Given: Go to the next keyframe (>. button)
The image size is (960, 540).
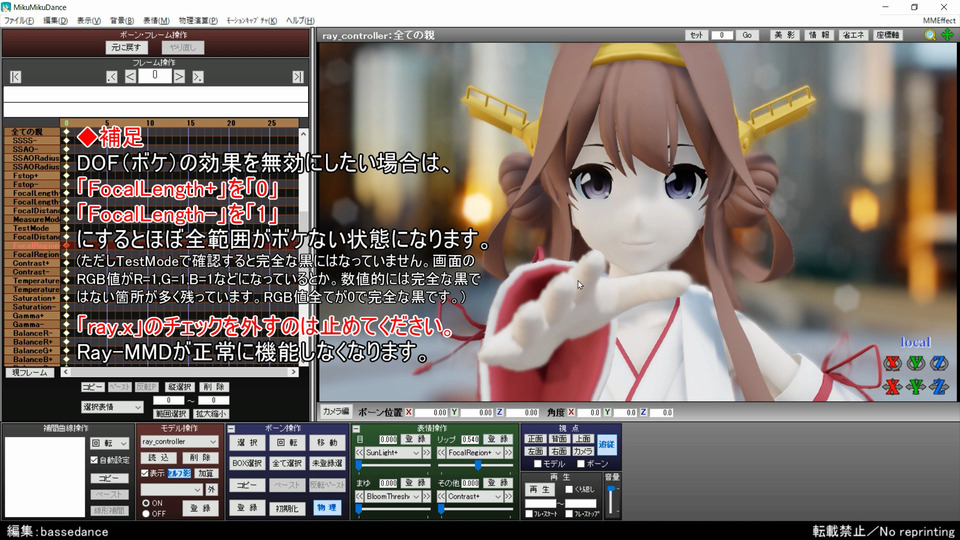Looking at the screenshot, I should click(197, 77).
